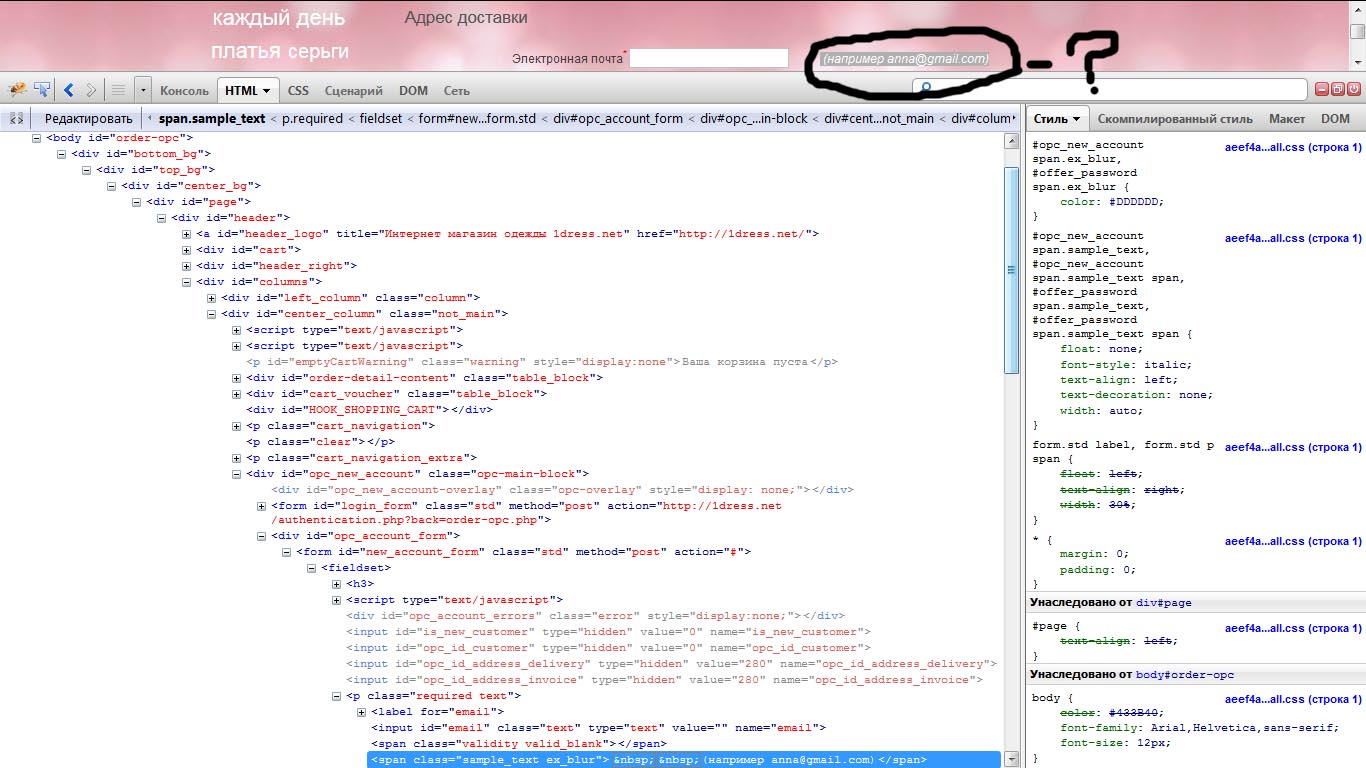Open the main-panel DOM tab next to Сценарий

413,91
